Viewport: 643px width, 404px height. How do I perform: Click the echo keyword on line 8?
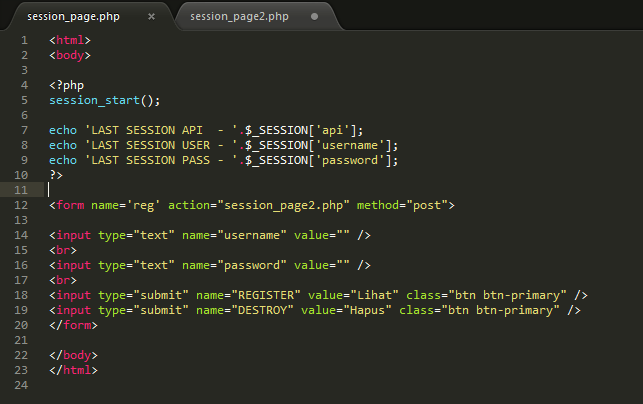[x=63, y=145]
